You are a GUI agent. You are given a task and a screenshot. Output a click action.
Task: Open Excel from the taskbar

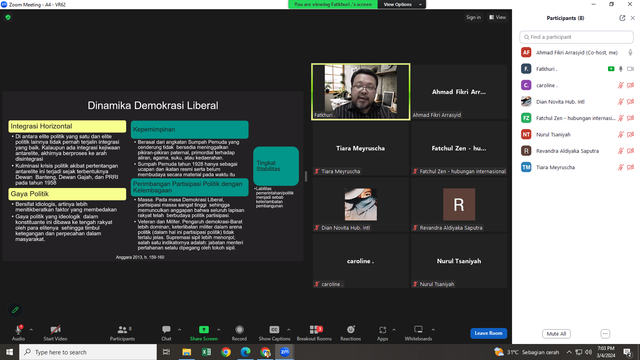pyautogui.click(x=206, y=352)
